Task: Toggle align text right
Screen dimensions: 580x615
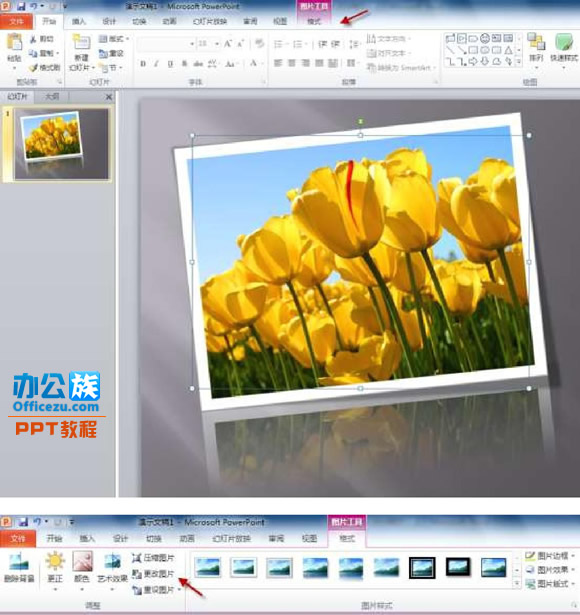Action: (305, 63)
